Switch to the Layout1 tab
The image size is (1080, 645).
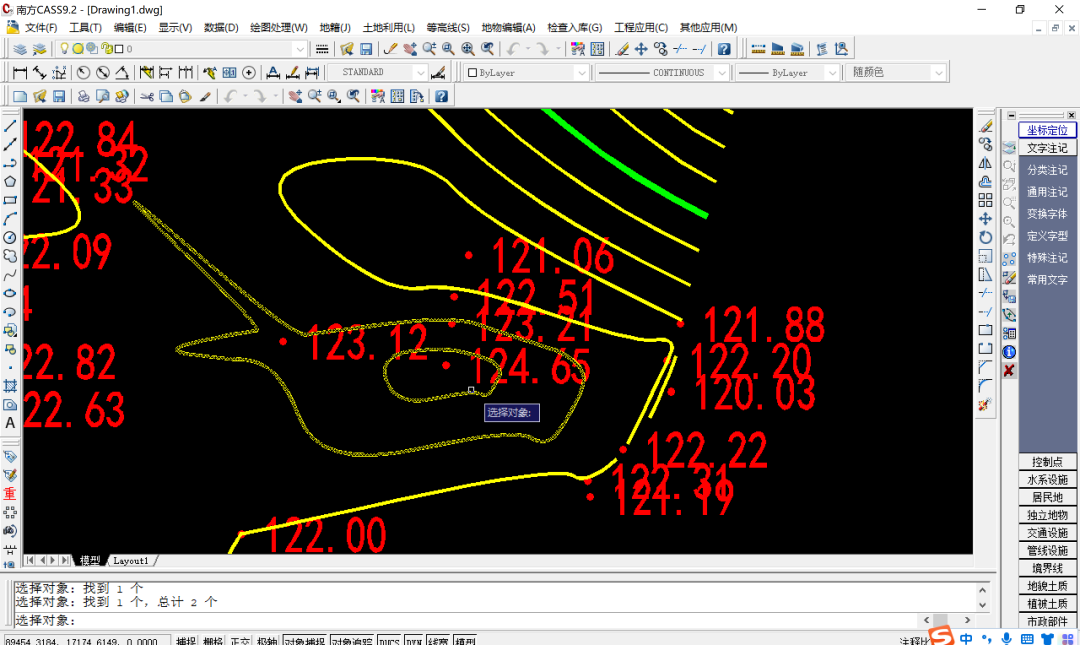(x=131, y=561)
